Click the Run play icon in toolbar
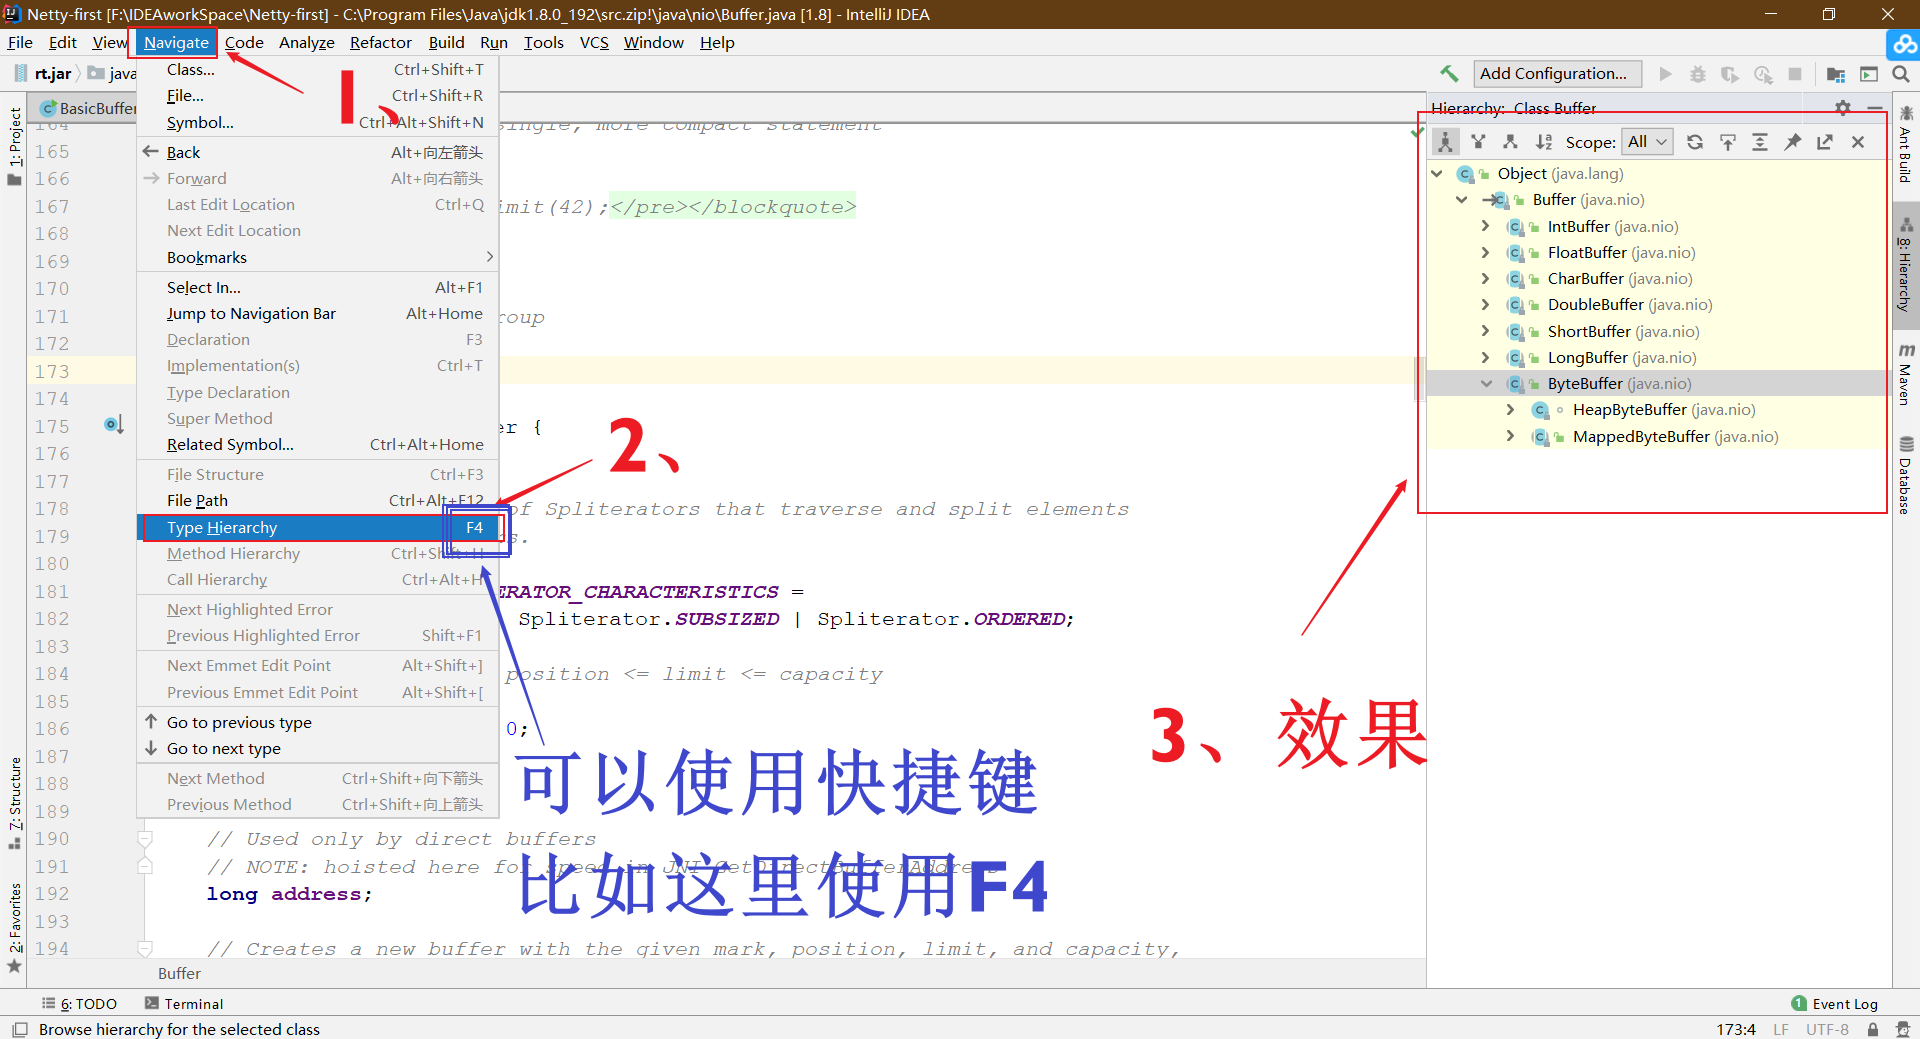1920x1039 pixels. coord(1665,74)
